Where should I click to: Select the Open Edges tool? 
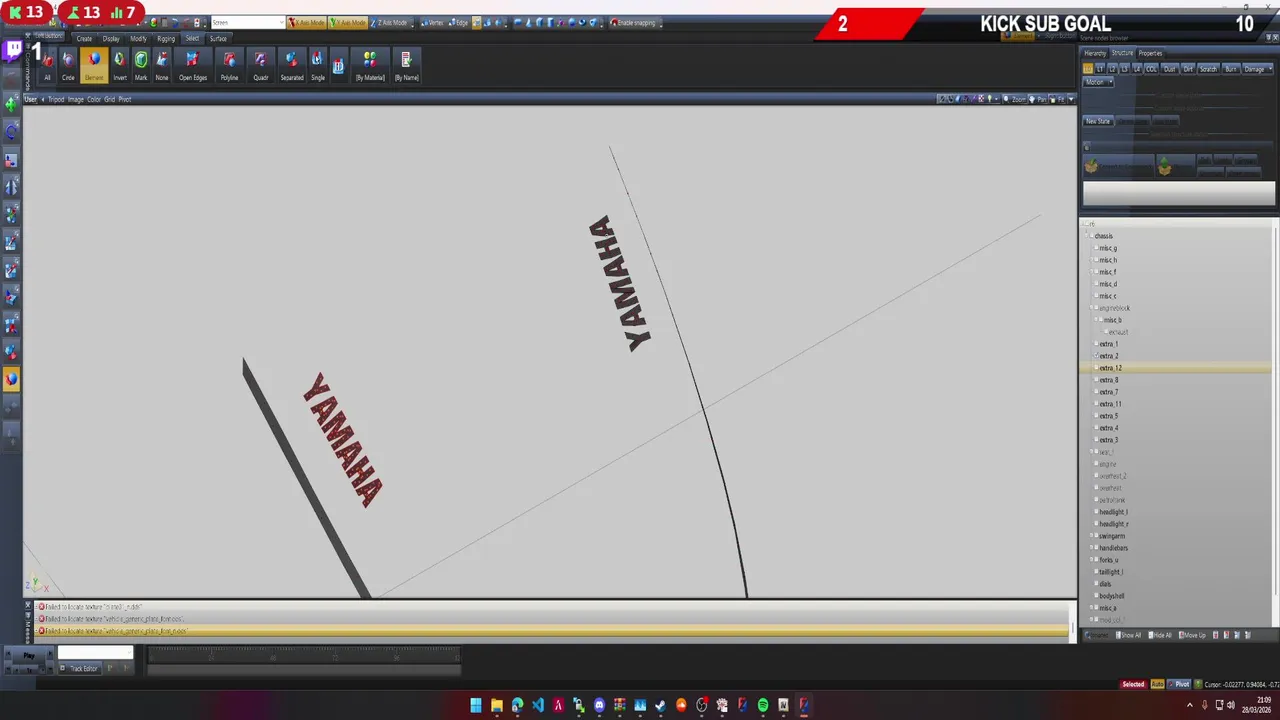(x=193, y=66)
